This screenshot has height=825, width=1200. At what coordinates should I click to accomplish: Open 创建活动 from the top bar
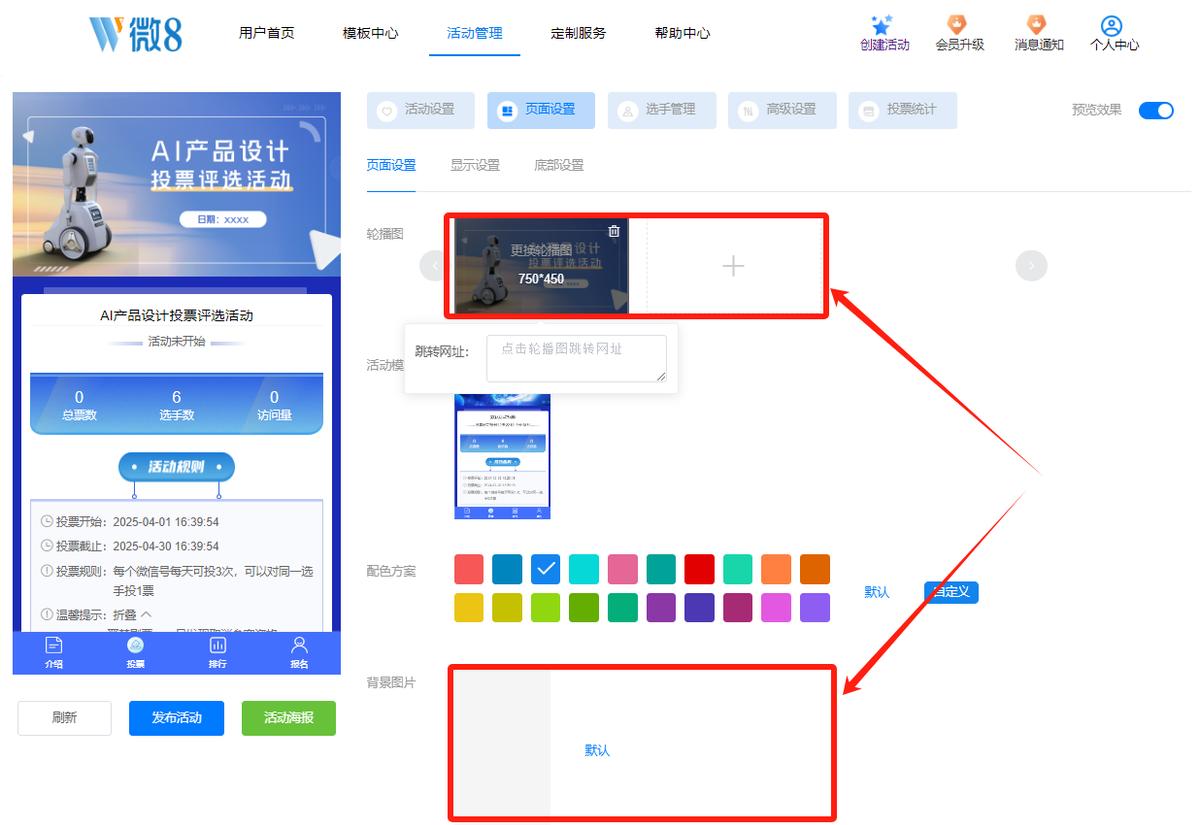click(884, 33)
